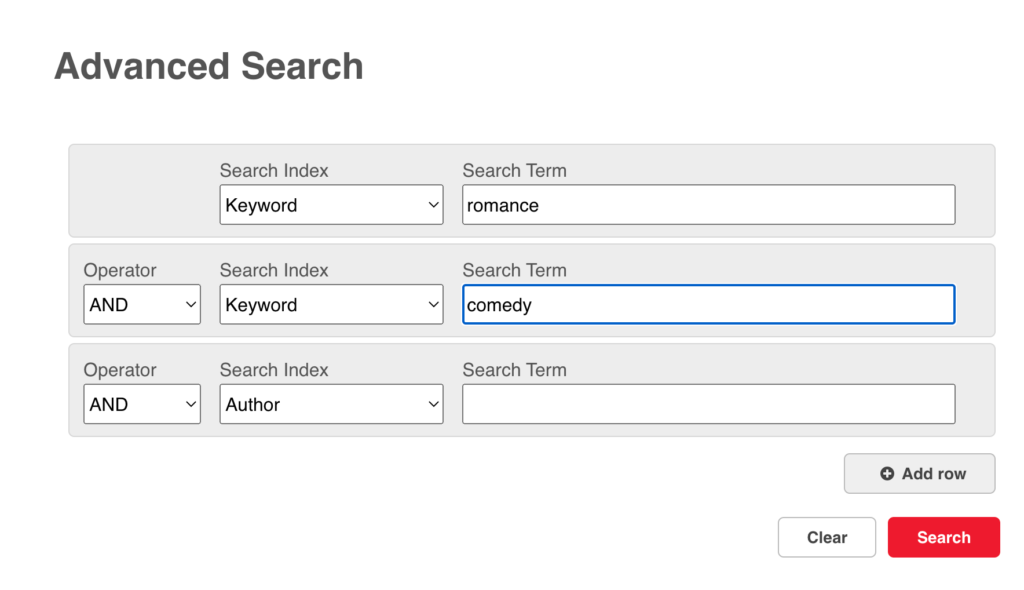
Task: Click the Search Term label above comedy field
Action: point(515,270)
